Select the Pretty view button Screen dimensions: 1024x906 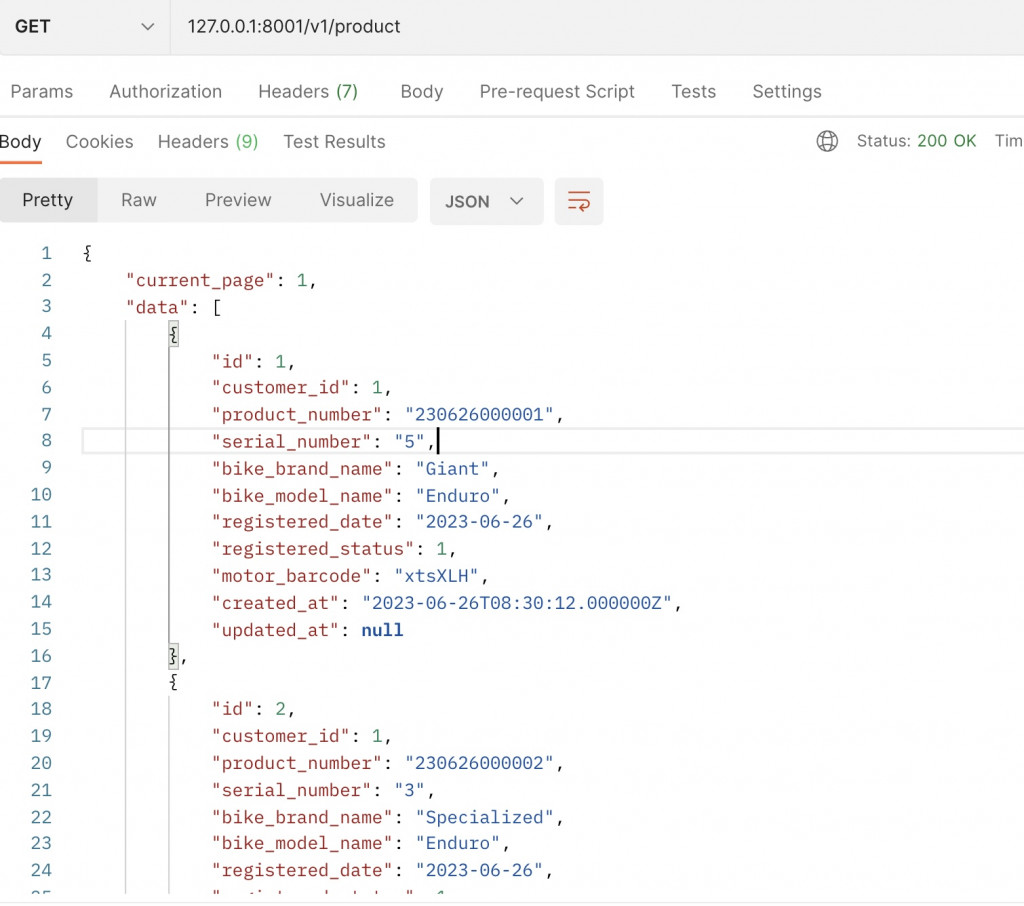pos(48,200)
